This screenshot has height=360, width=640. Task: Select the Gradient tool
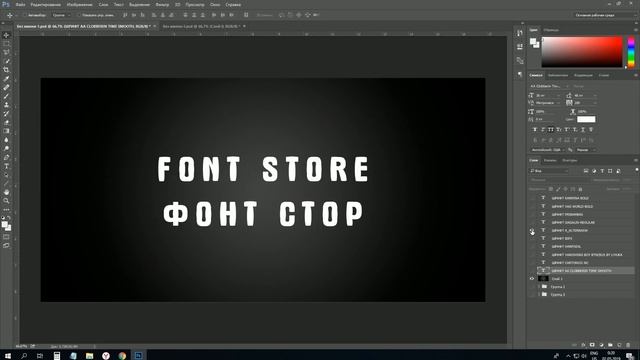[x=6, y=131]
